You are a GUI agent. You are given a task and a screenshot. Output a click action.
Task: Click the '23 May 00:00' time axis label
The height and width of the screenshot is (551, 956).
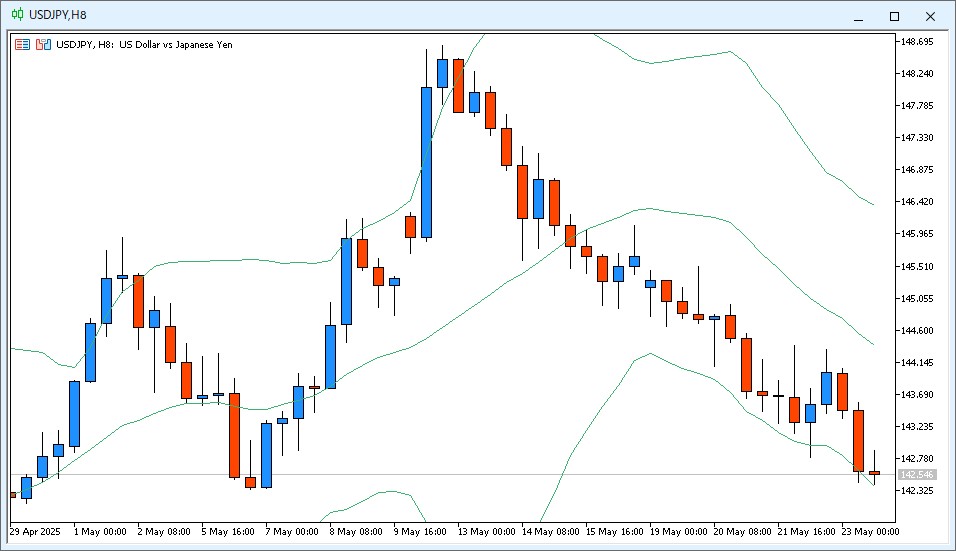pos(871,531)
